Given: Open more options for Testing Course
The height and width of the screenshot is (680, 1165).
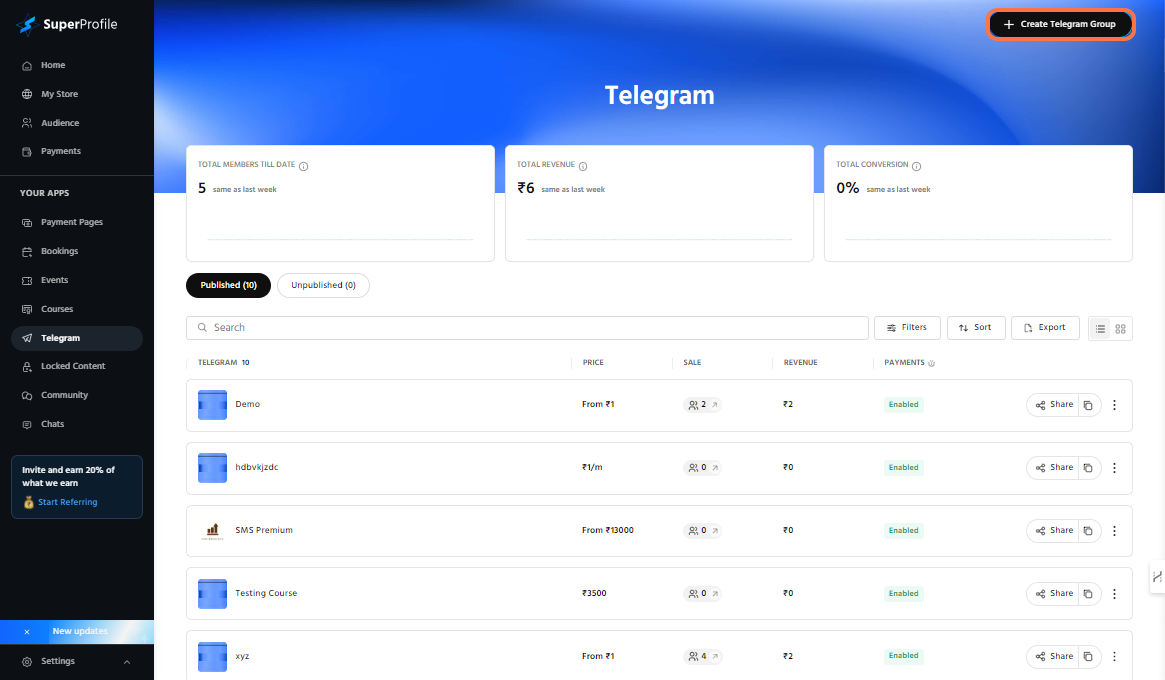Looking at the screenshot, I should (x=1114, y=594).
